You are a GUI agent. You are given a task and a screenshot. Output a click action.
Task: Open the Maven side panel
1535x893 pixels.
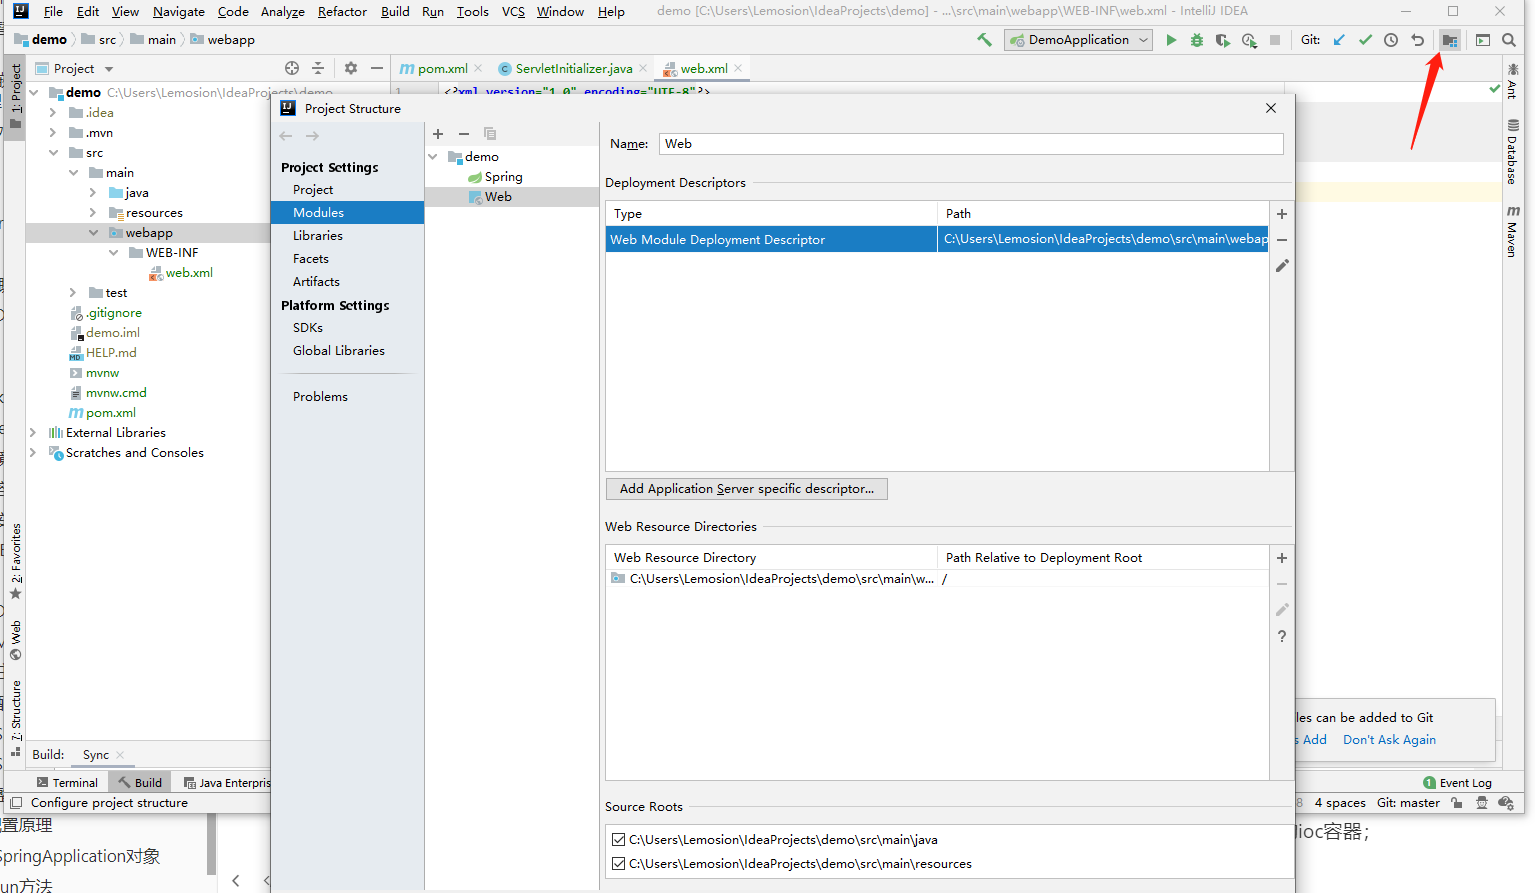pos(1512,232)
